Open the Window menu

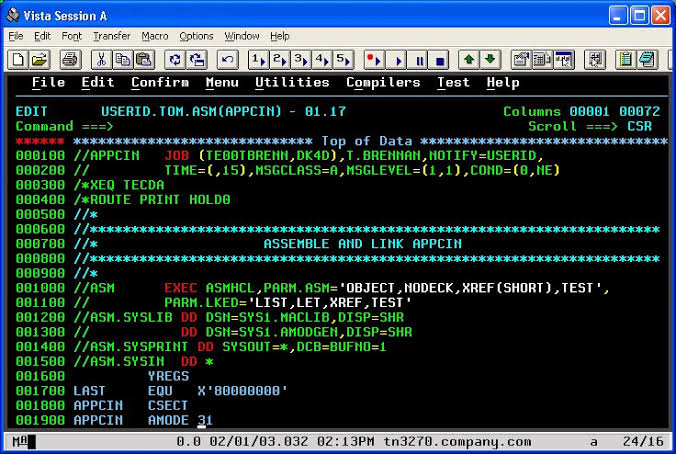tap(242, 36)
